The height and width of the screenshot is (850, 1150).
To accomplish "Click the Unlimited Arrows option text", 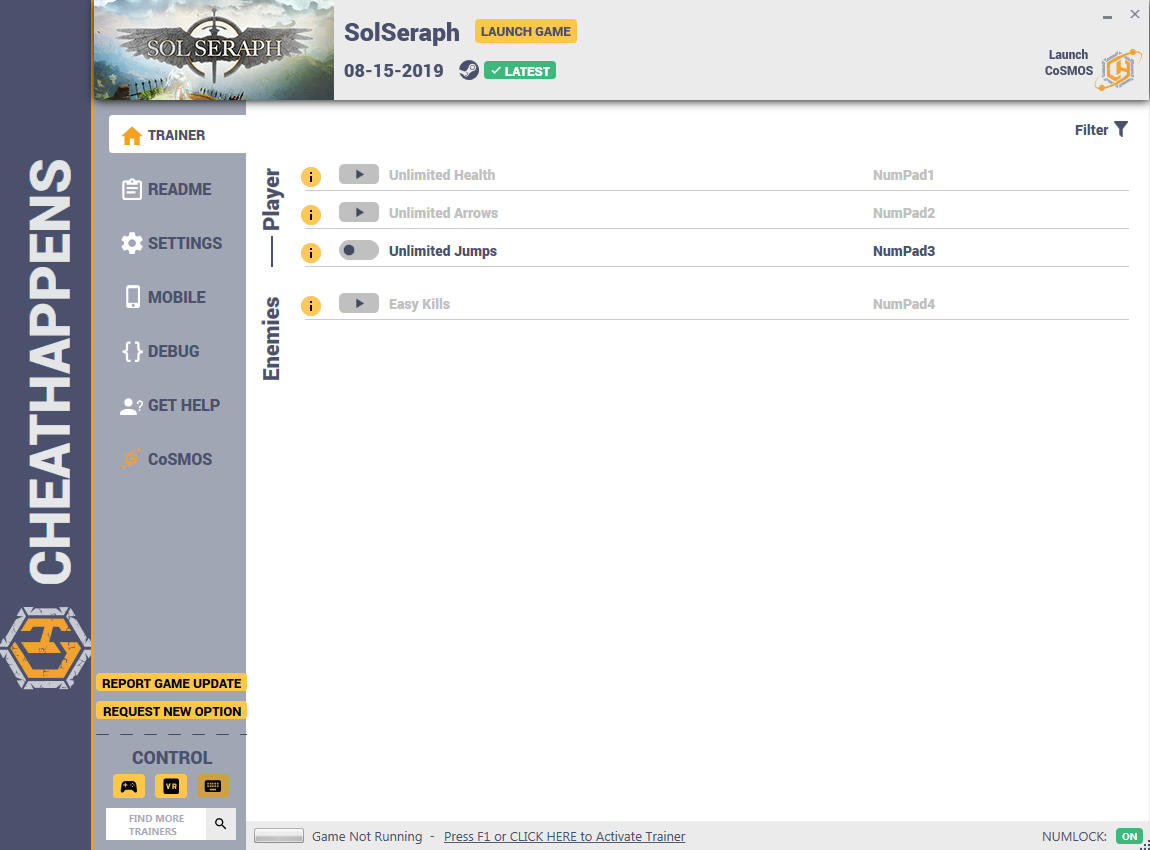I will pos(443,213).
